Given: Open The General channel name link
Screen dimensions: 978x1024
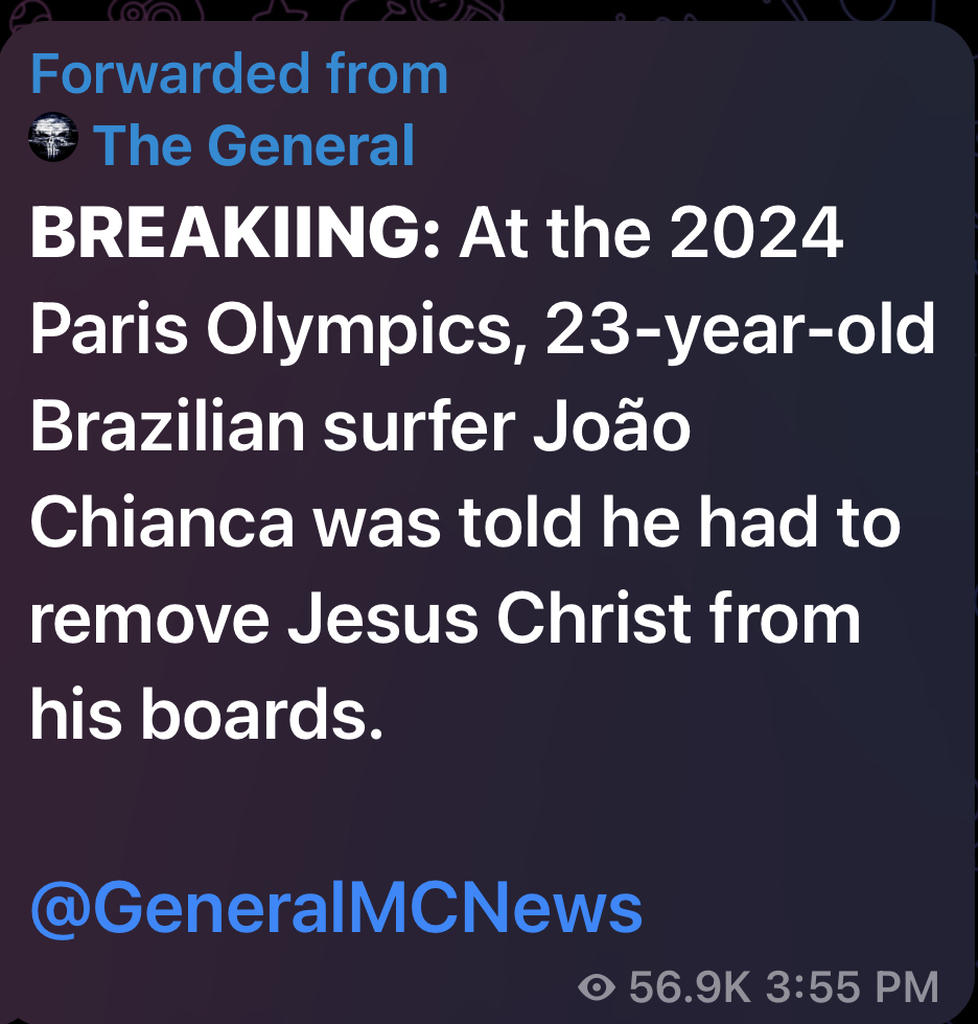Looking at the screenshot, I should coord(254,145).
